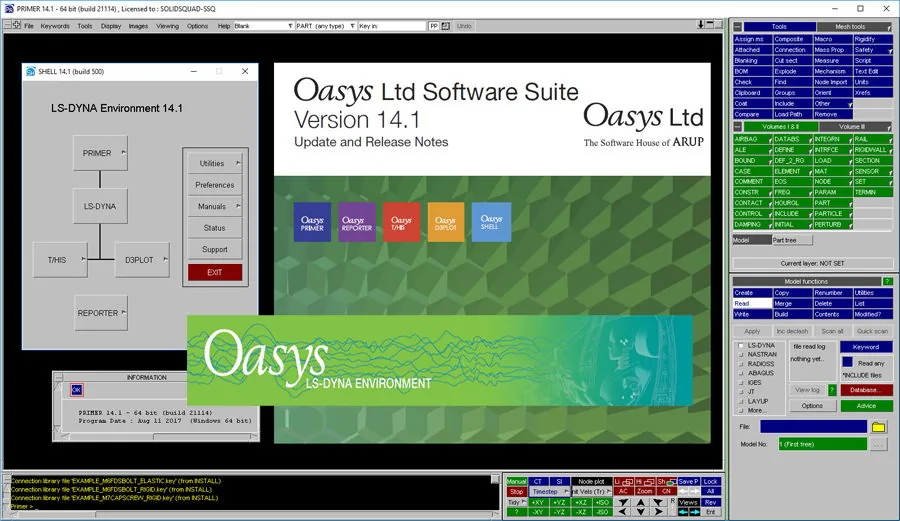Click the up arrow view rotation icon

[641, 502]
